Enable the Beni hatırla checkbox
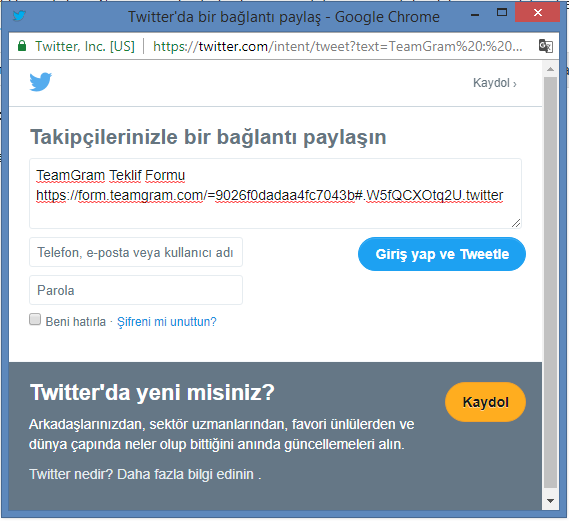 point(35,319)
